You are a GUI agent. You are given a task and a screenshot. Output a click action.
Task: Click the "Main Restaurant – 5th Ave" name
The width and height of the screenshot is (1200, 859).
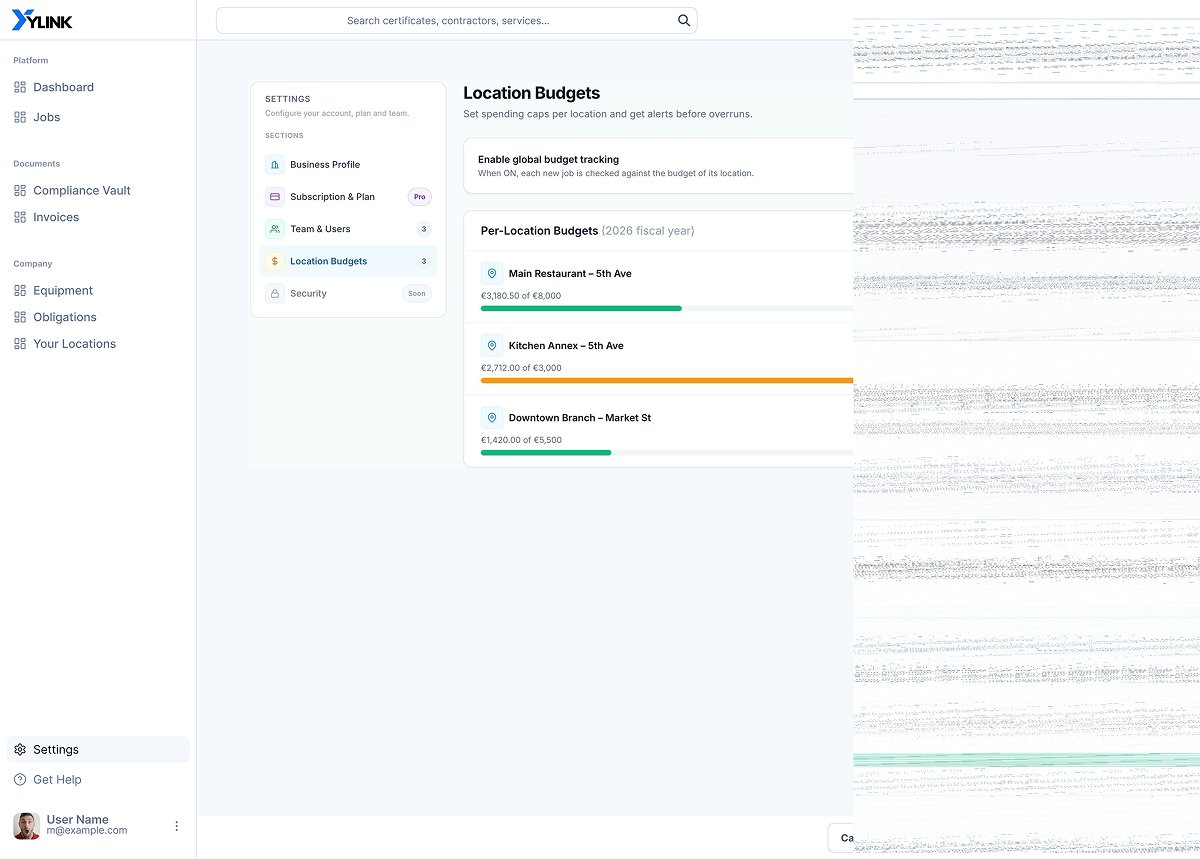pyautogui.click(x=570, y=274)
